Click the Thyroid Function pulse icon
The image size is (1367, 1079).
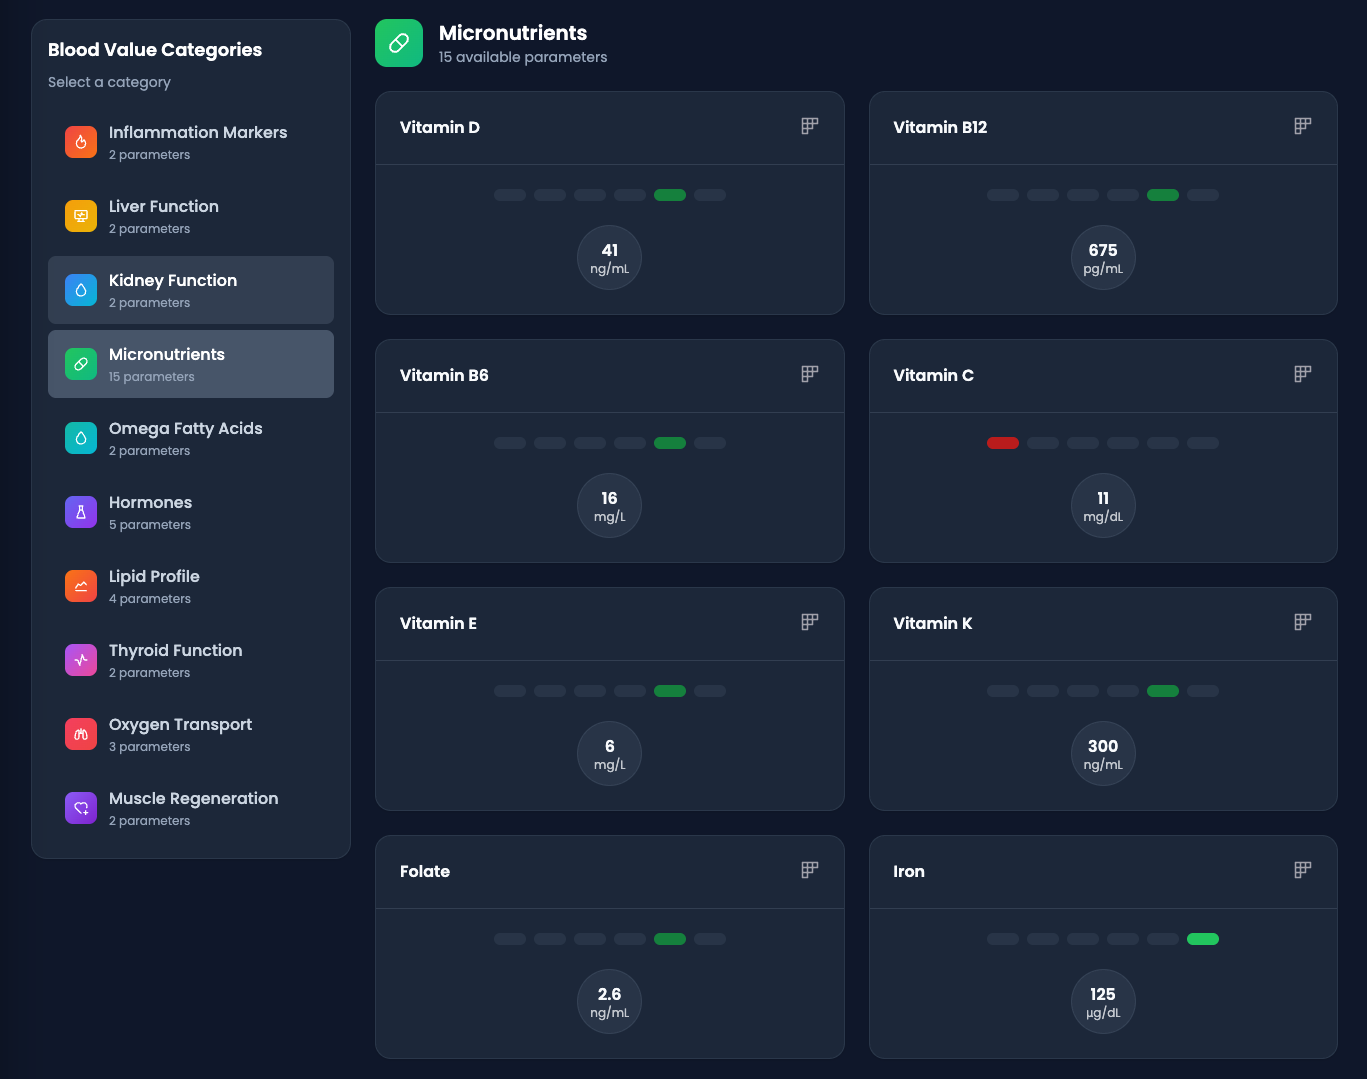tap(81, 660)
